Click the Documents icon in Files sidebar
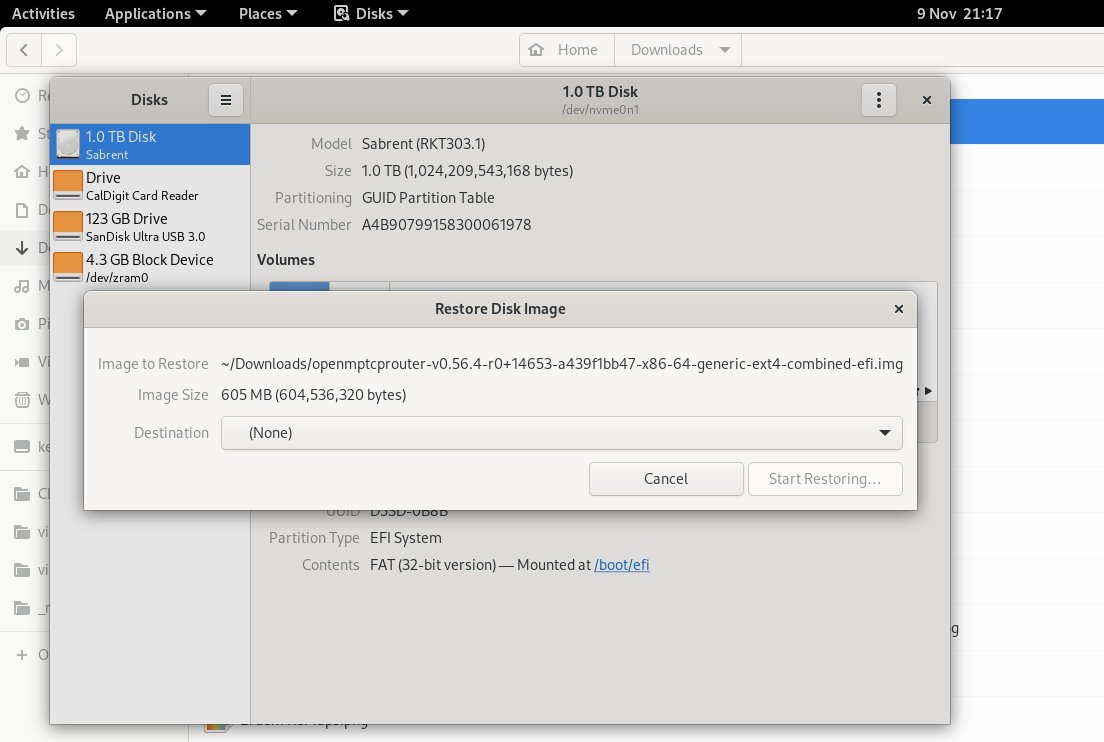Image resolution: width=1104 pixels, height=742 pixels. pyautogui.click(x=23, y=210)
